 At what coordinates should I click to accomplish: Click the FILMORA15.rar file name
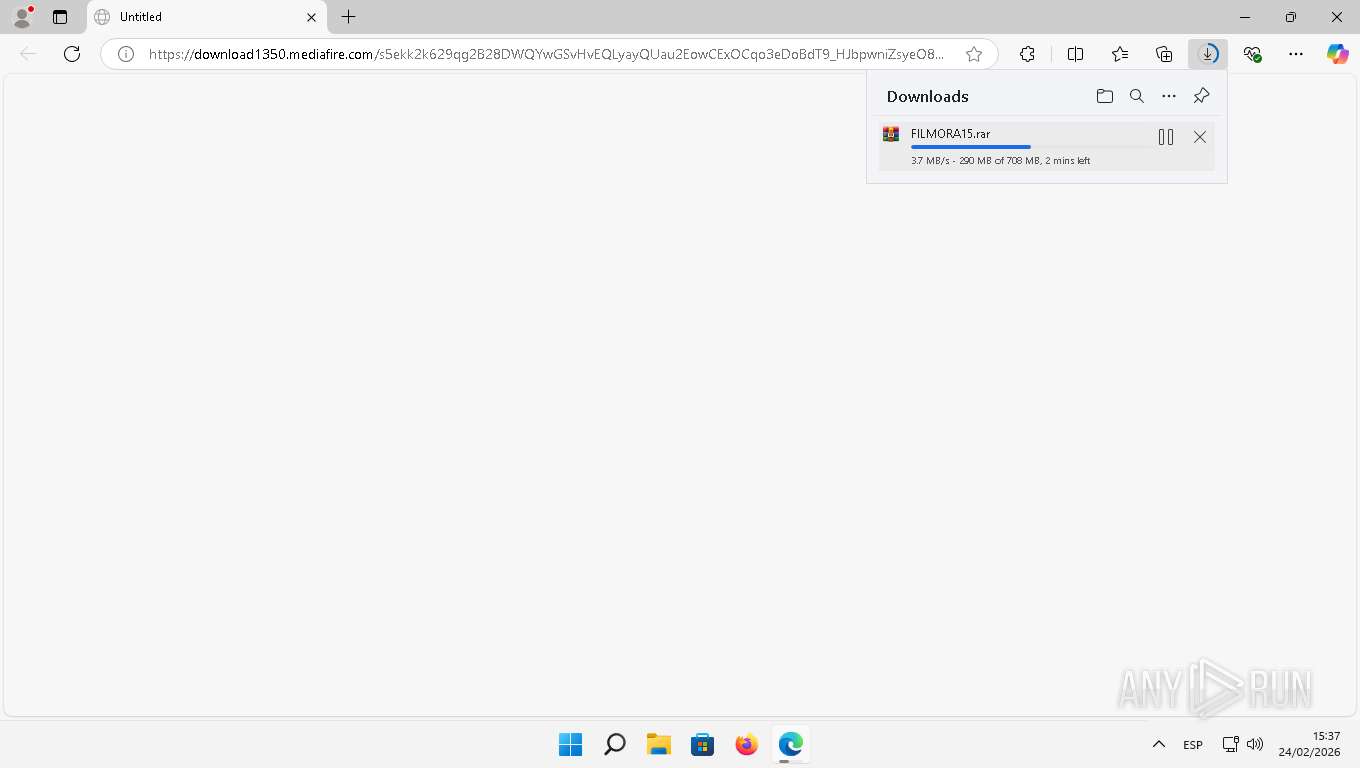click(950, 134)
